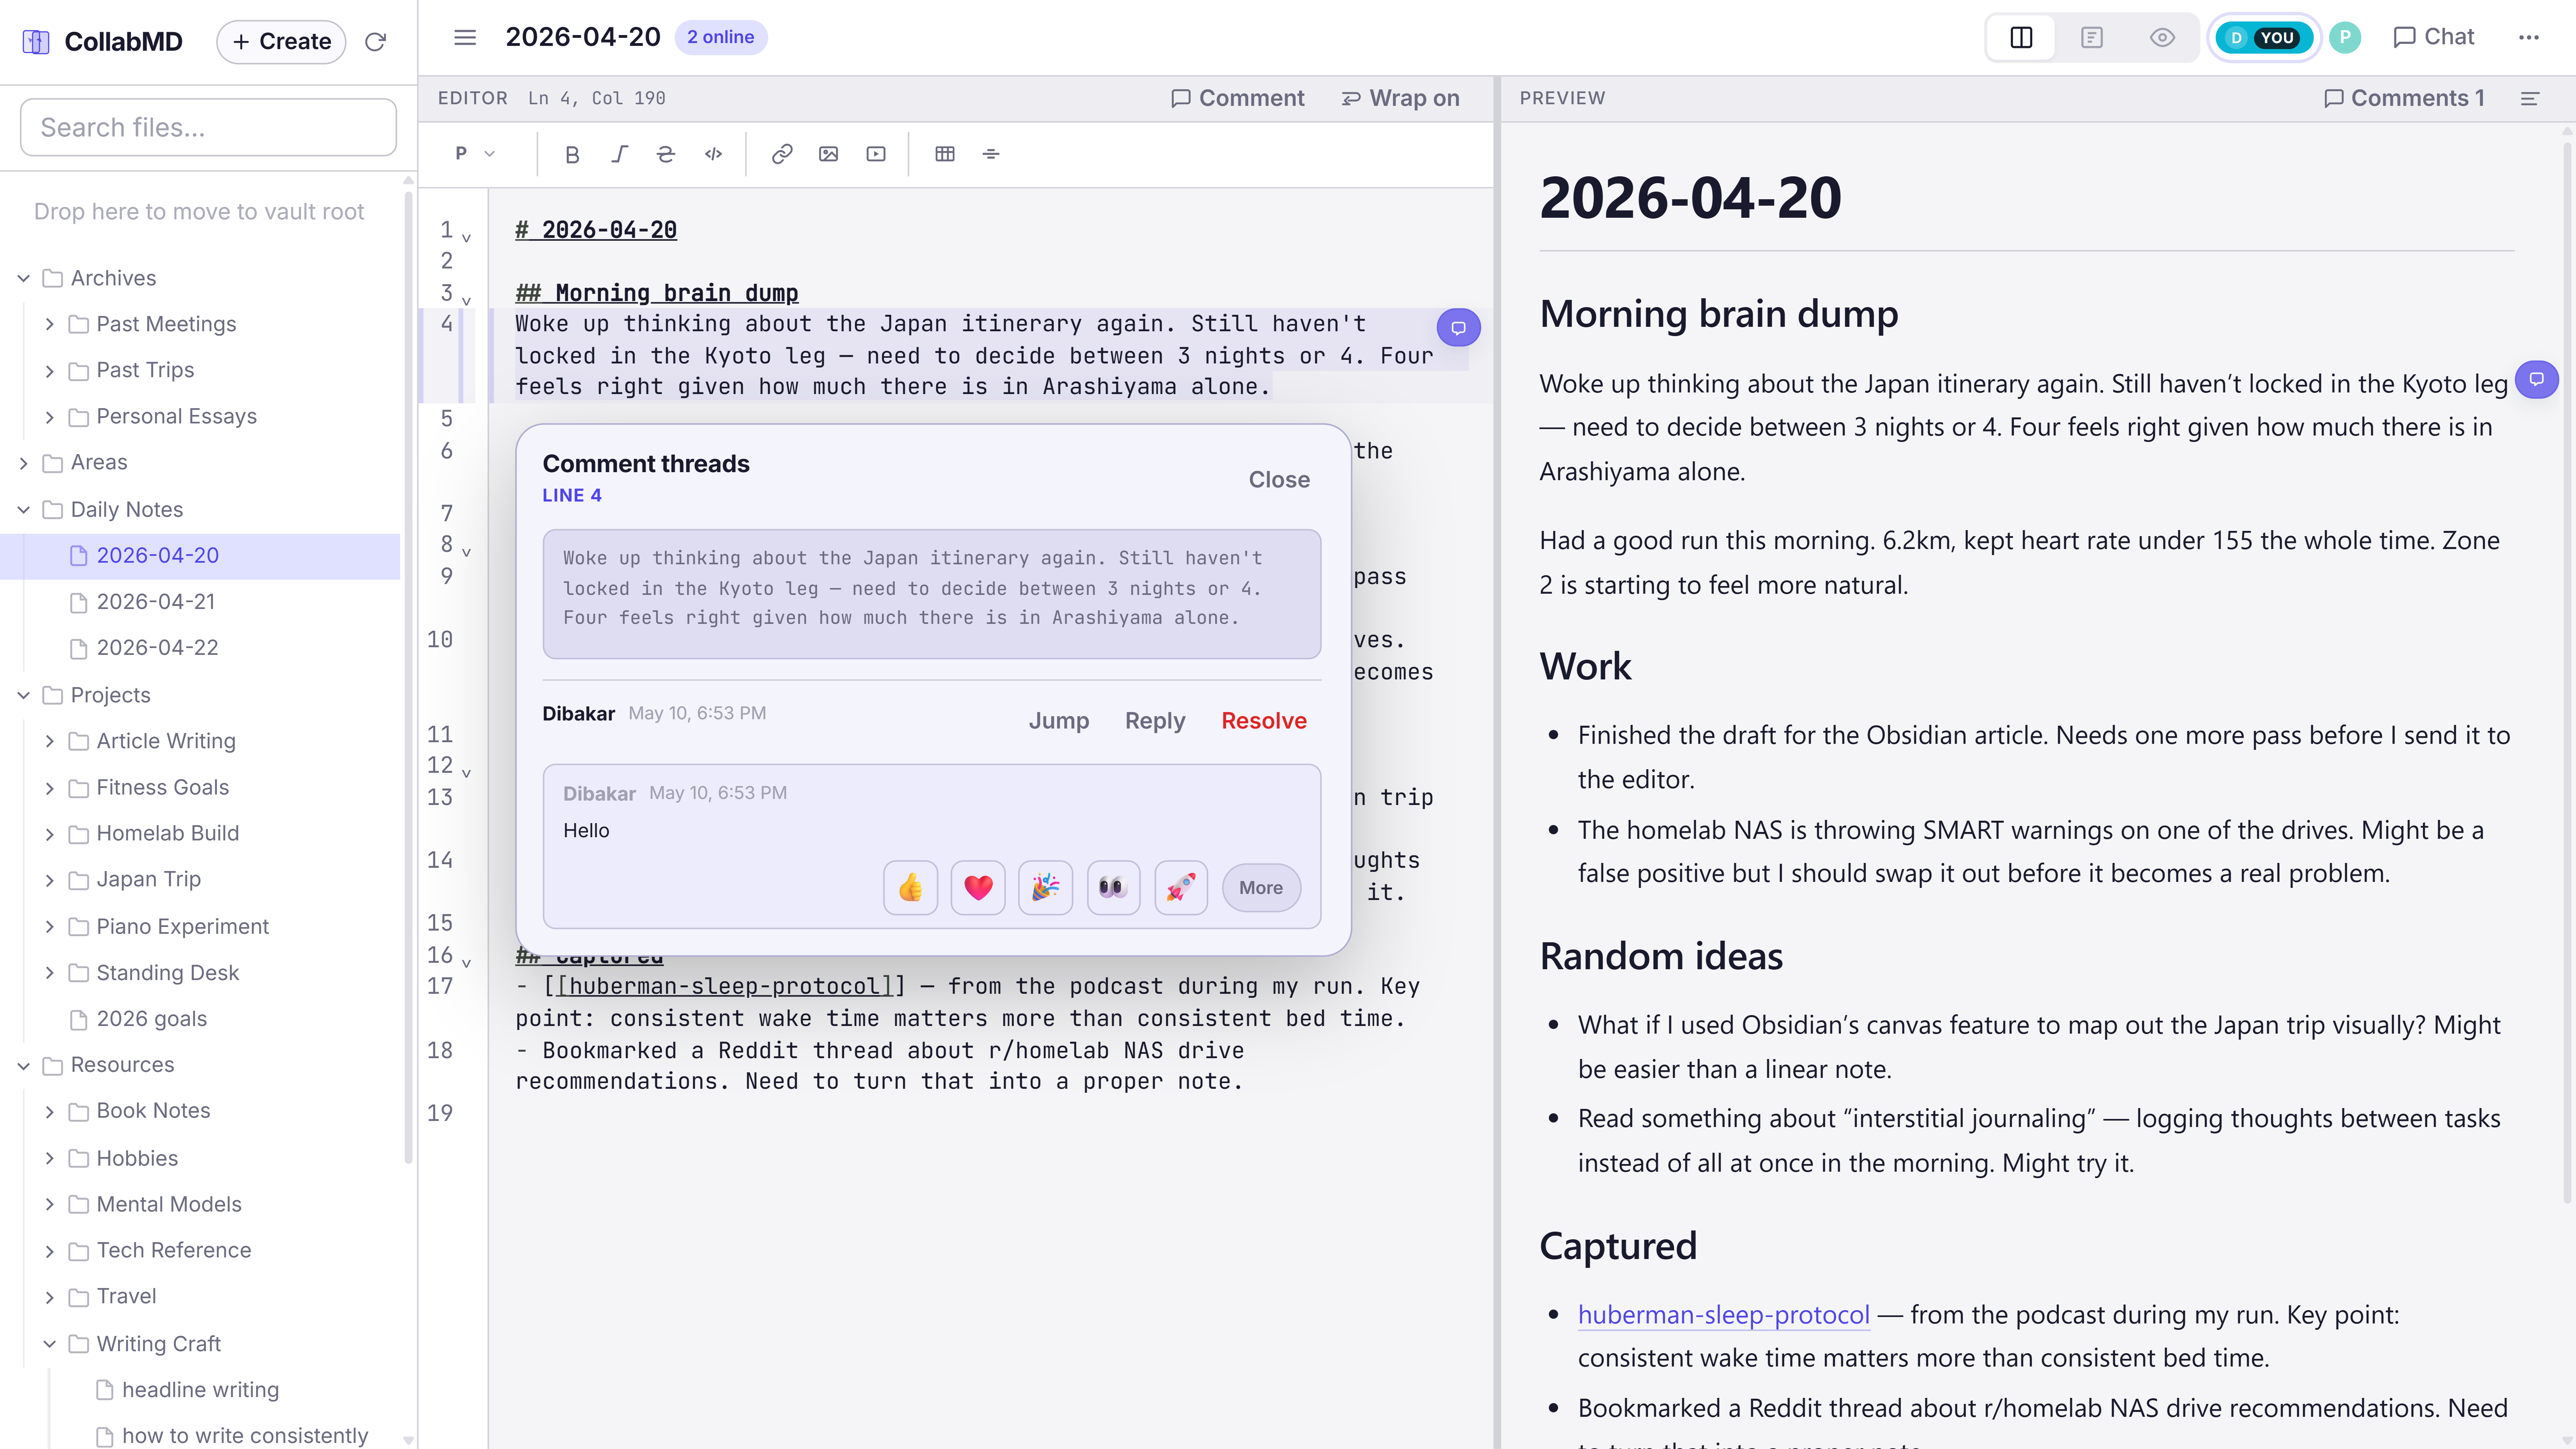
Task: Refresh the file list
Action: 375,41
